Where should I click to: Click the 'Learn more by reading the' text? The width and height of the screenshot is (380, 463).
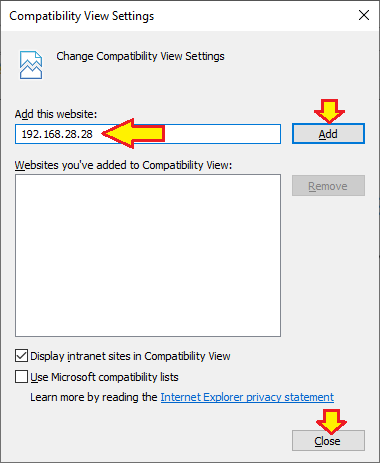pos(94,397)
